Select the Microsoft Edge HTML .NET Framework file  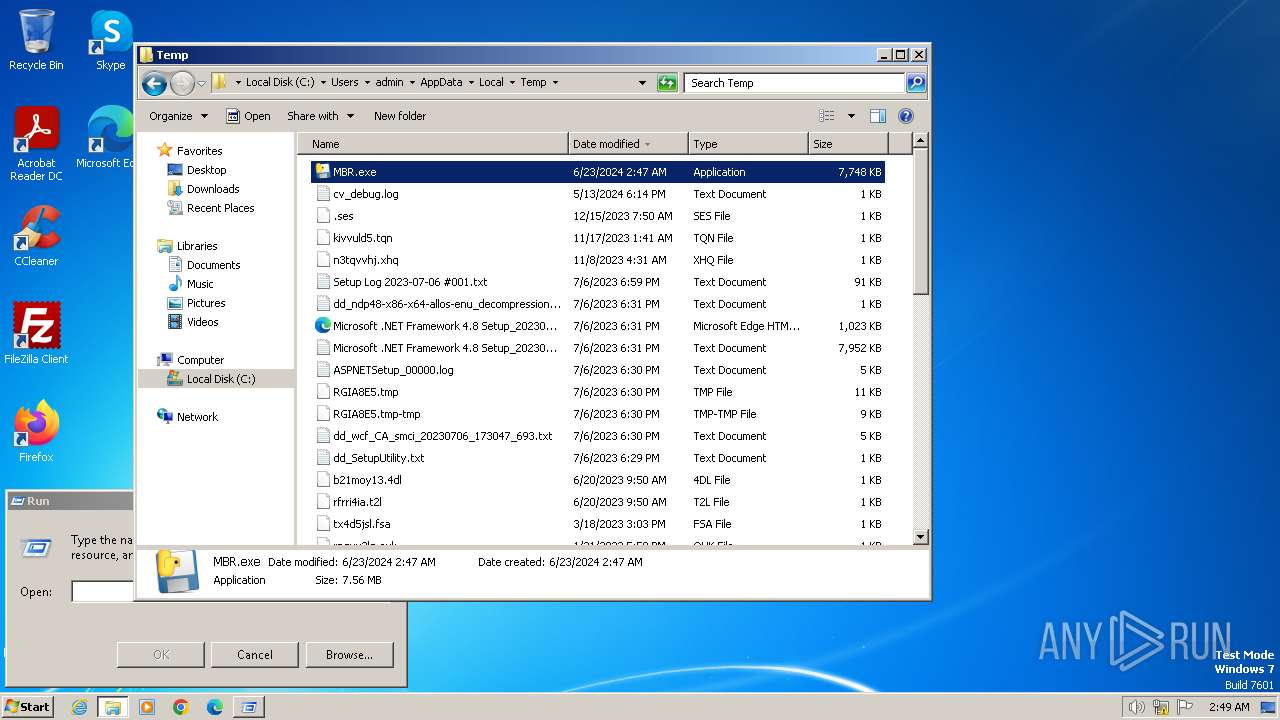click(597, 326)
